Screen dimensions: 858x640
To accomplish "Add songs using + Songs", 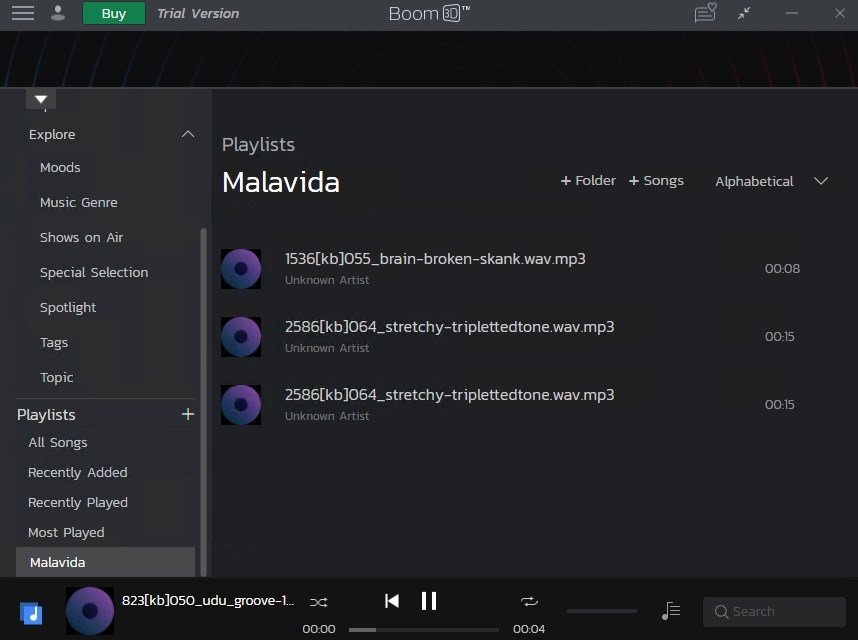I will point(656,181).
